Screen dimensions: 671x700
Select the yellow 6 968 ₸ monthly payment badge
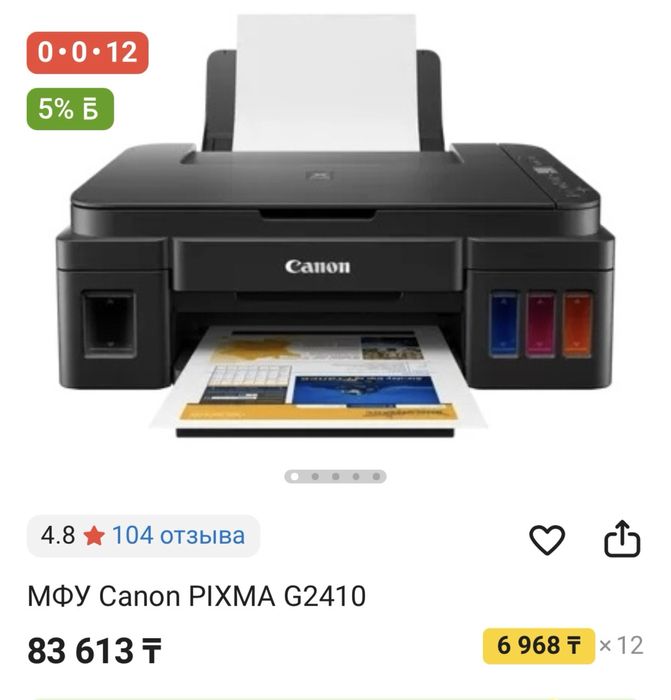(539, 646)
